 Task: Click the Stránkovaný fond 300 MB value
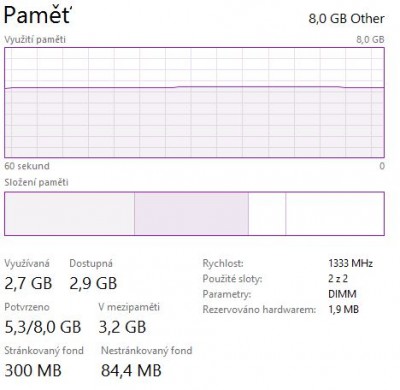pyautogui.click(x=33, y=370)
